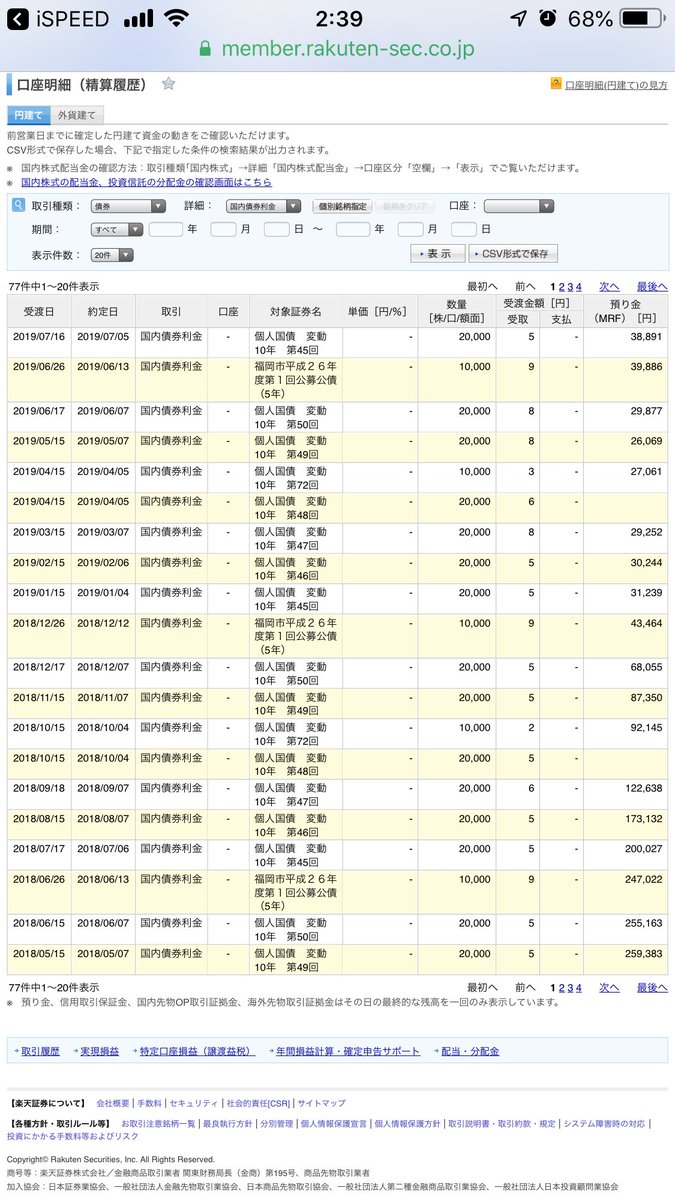Open the 表示件数 dropdown showing 20件
The image size is (675, 1200).
click(111, 255)
